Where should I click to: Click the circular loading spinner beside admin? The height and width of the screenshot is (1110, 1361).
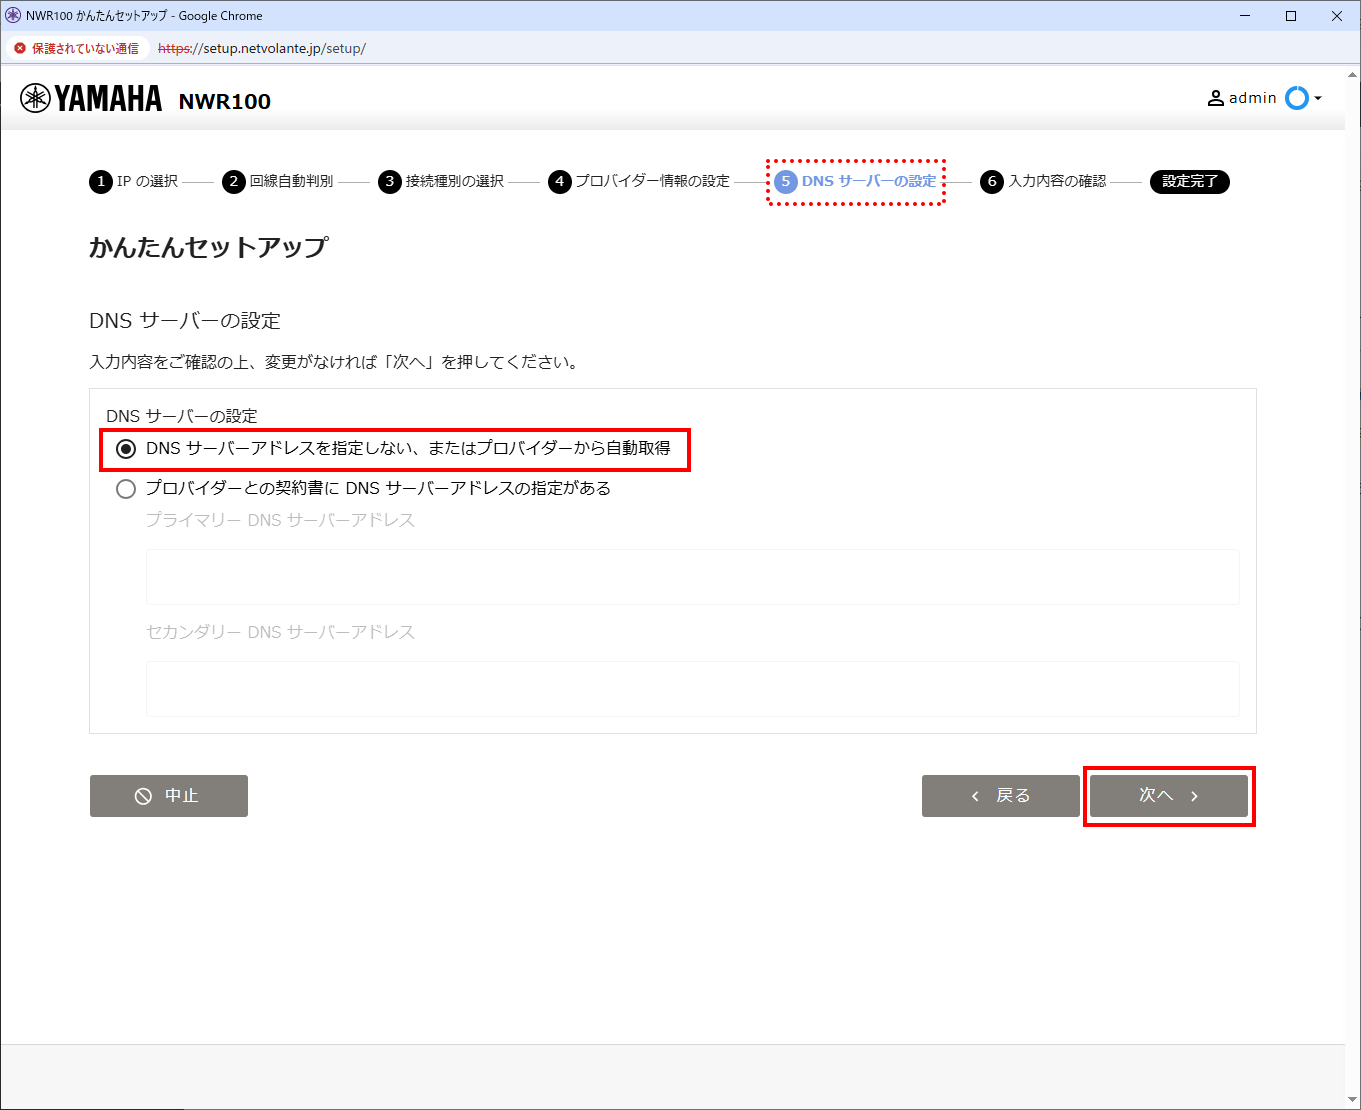pos(1297,97)
